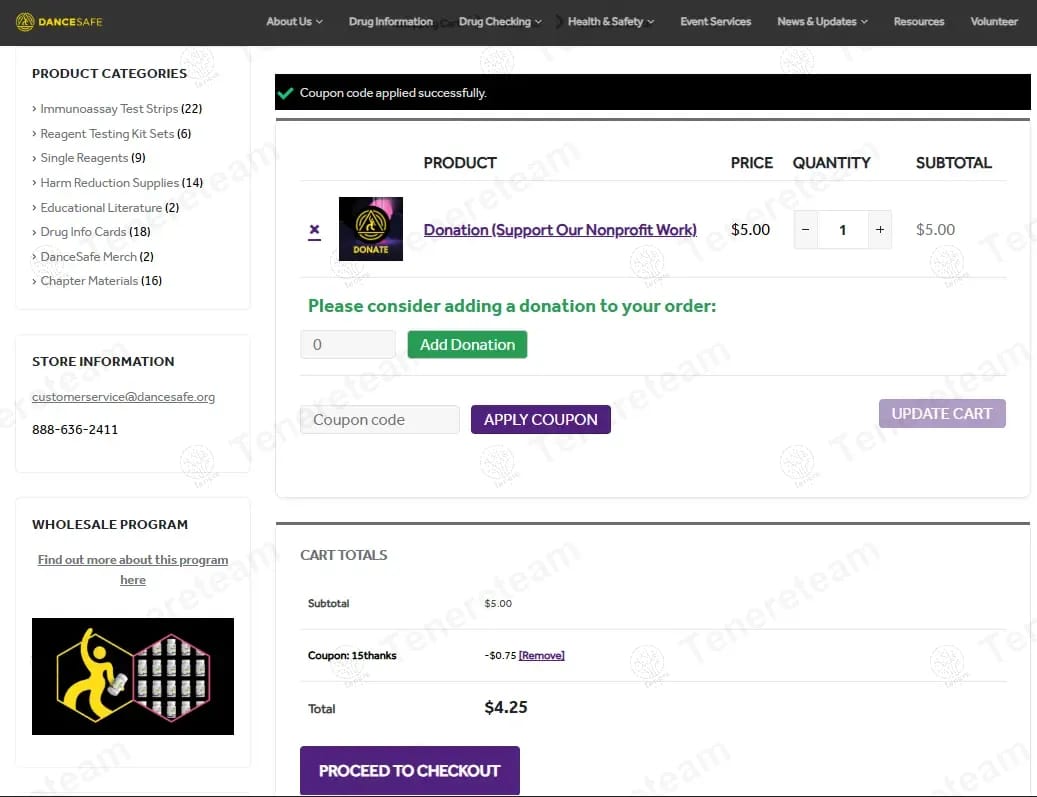The height and width of the screenshot is (797, 1037).
Task: Click the phone number 888-636-2411
Action: [75, 429]
